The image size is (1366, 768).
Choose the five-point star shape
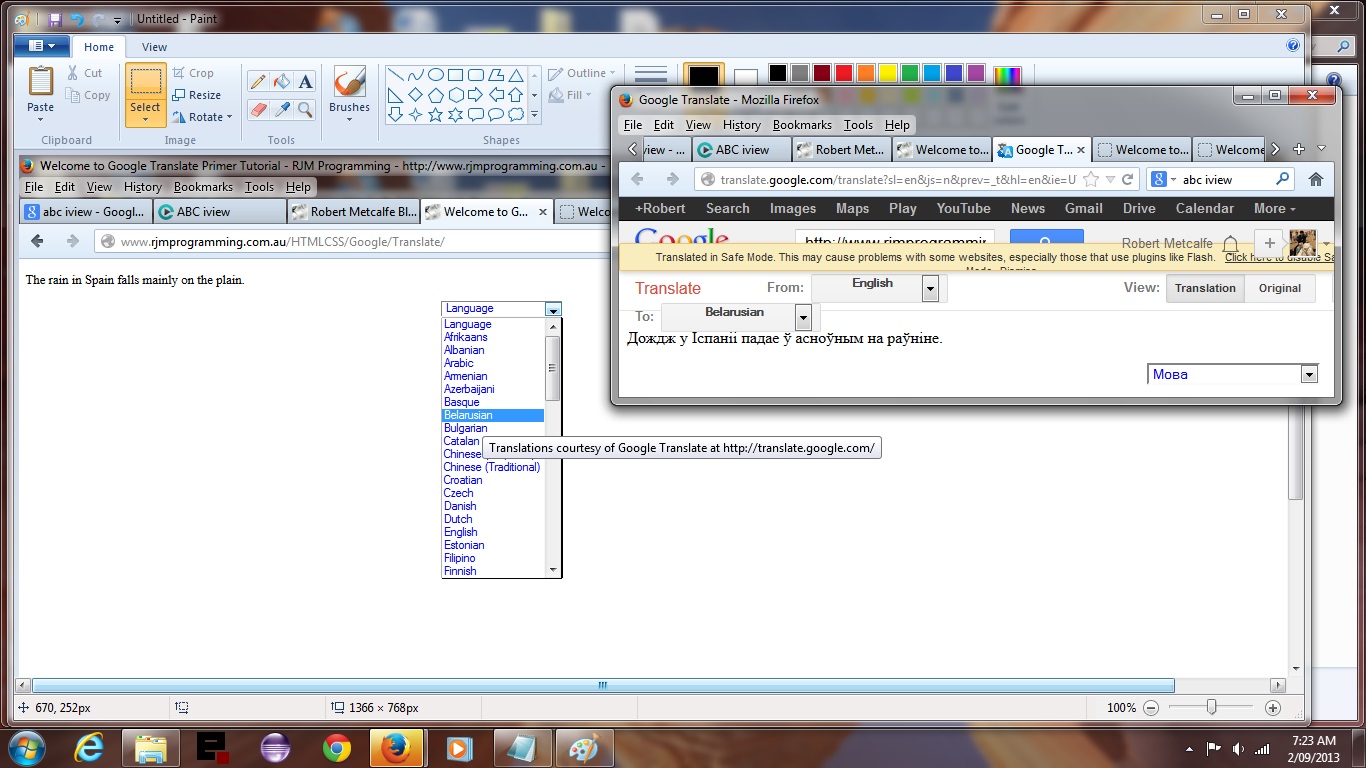[436, 115]
